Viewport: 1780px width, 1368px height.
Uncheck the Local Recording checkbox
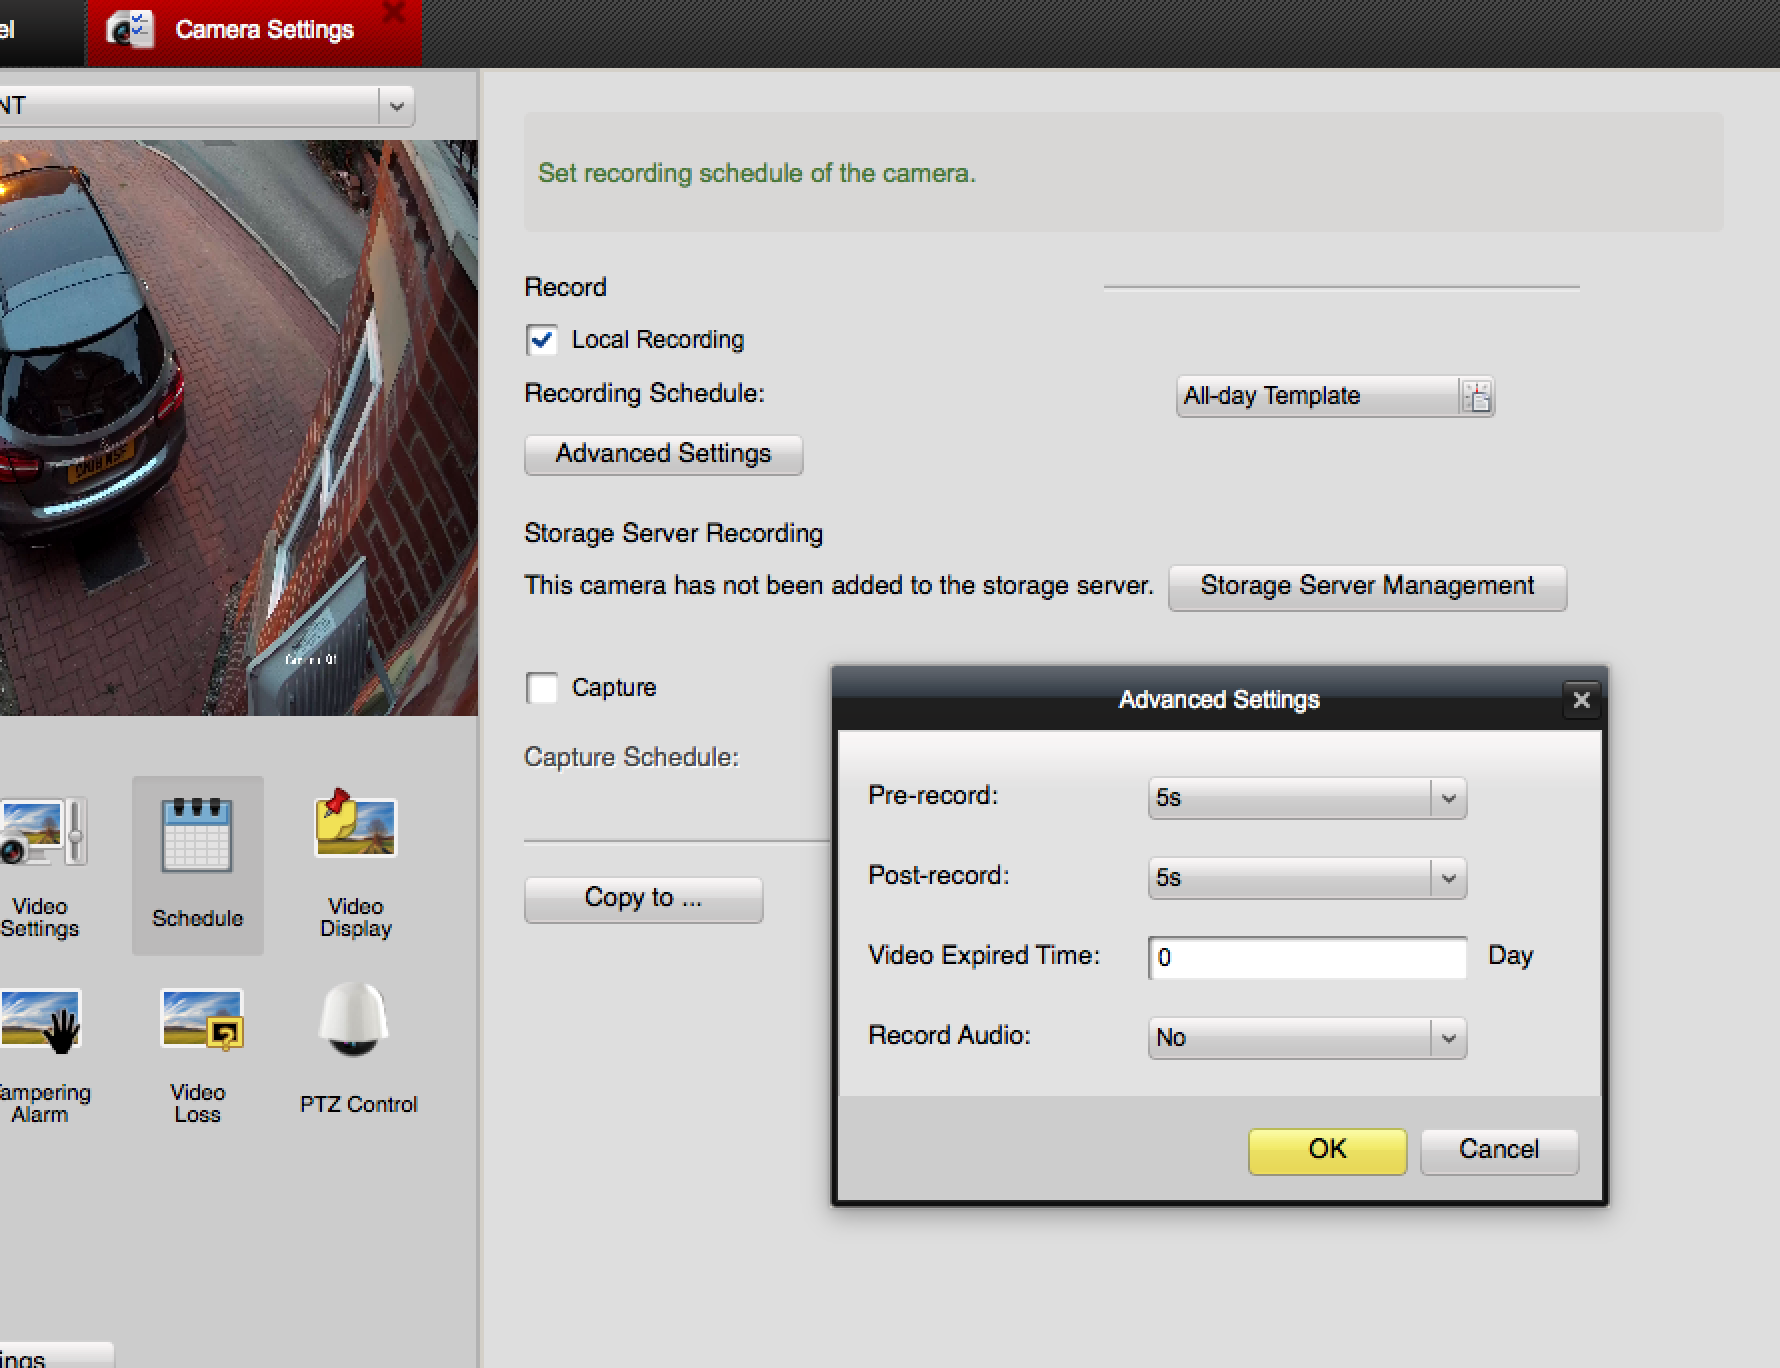click(x=542, y=340)
